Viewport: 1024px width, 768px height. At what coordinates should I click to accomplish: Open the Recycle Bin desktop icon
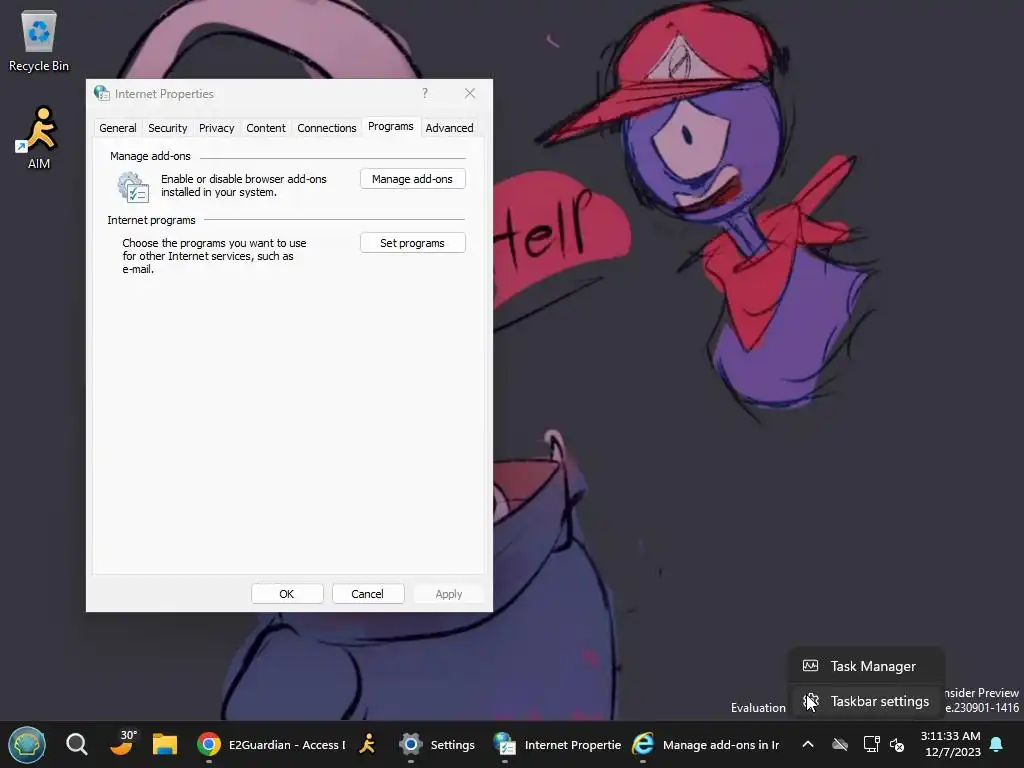[39, 40]
